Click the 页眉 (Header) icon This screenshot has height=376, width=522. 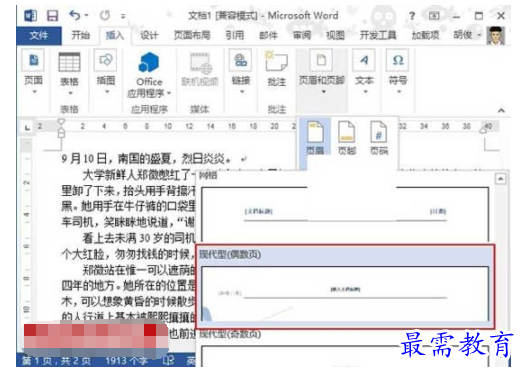(x=315, y=137)
